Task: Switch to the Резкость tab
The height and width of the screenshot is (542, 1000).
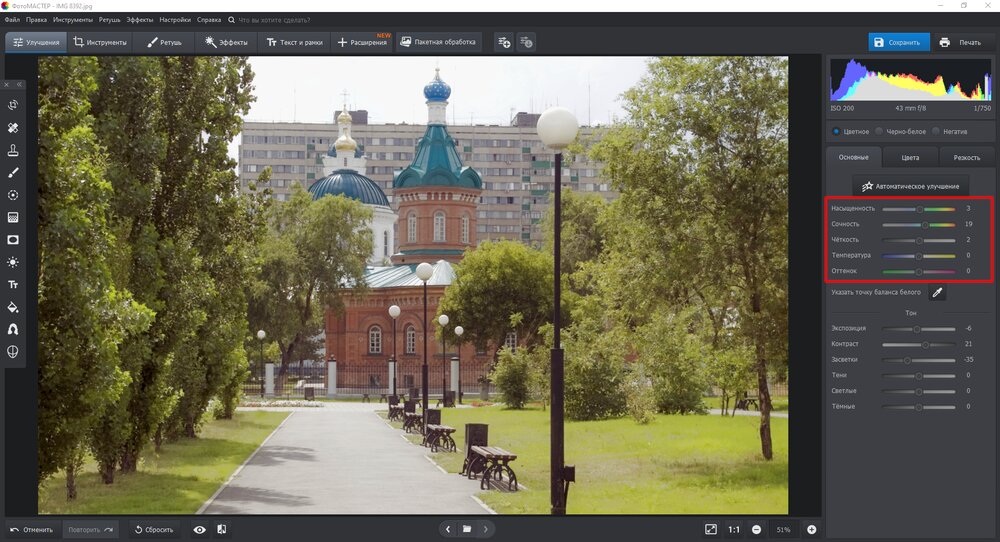Action: [966, 157]
